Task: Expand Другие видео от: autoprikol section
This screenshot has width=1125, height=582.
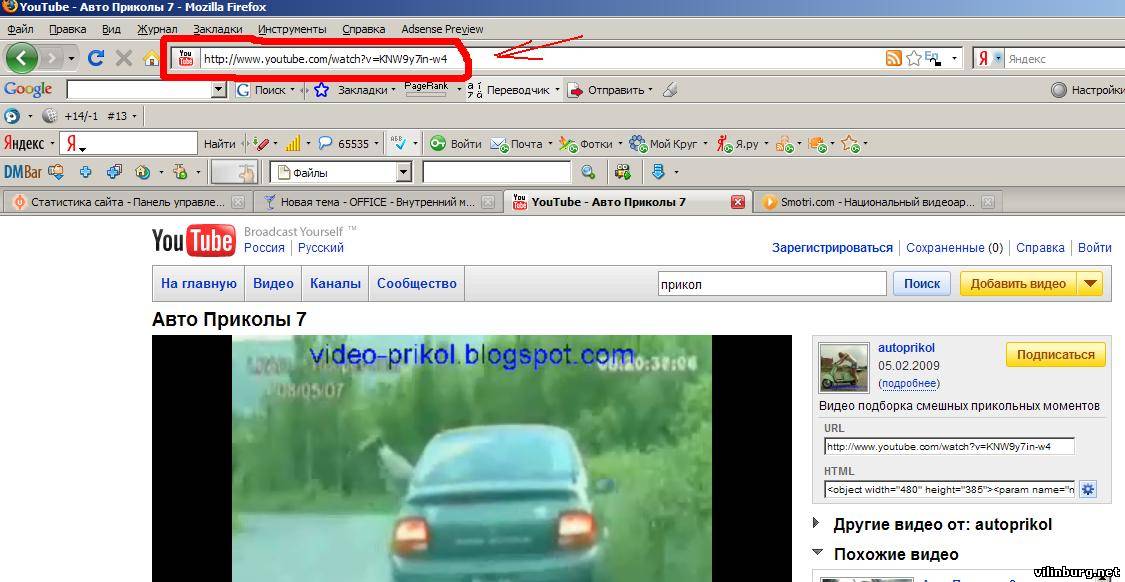Action: tap(818, 523)
